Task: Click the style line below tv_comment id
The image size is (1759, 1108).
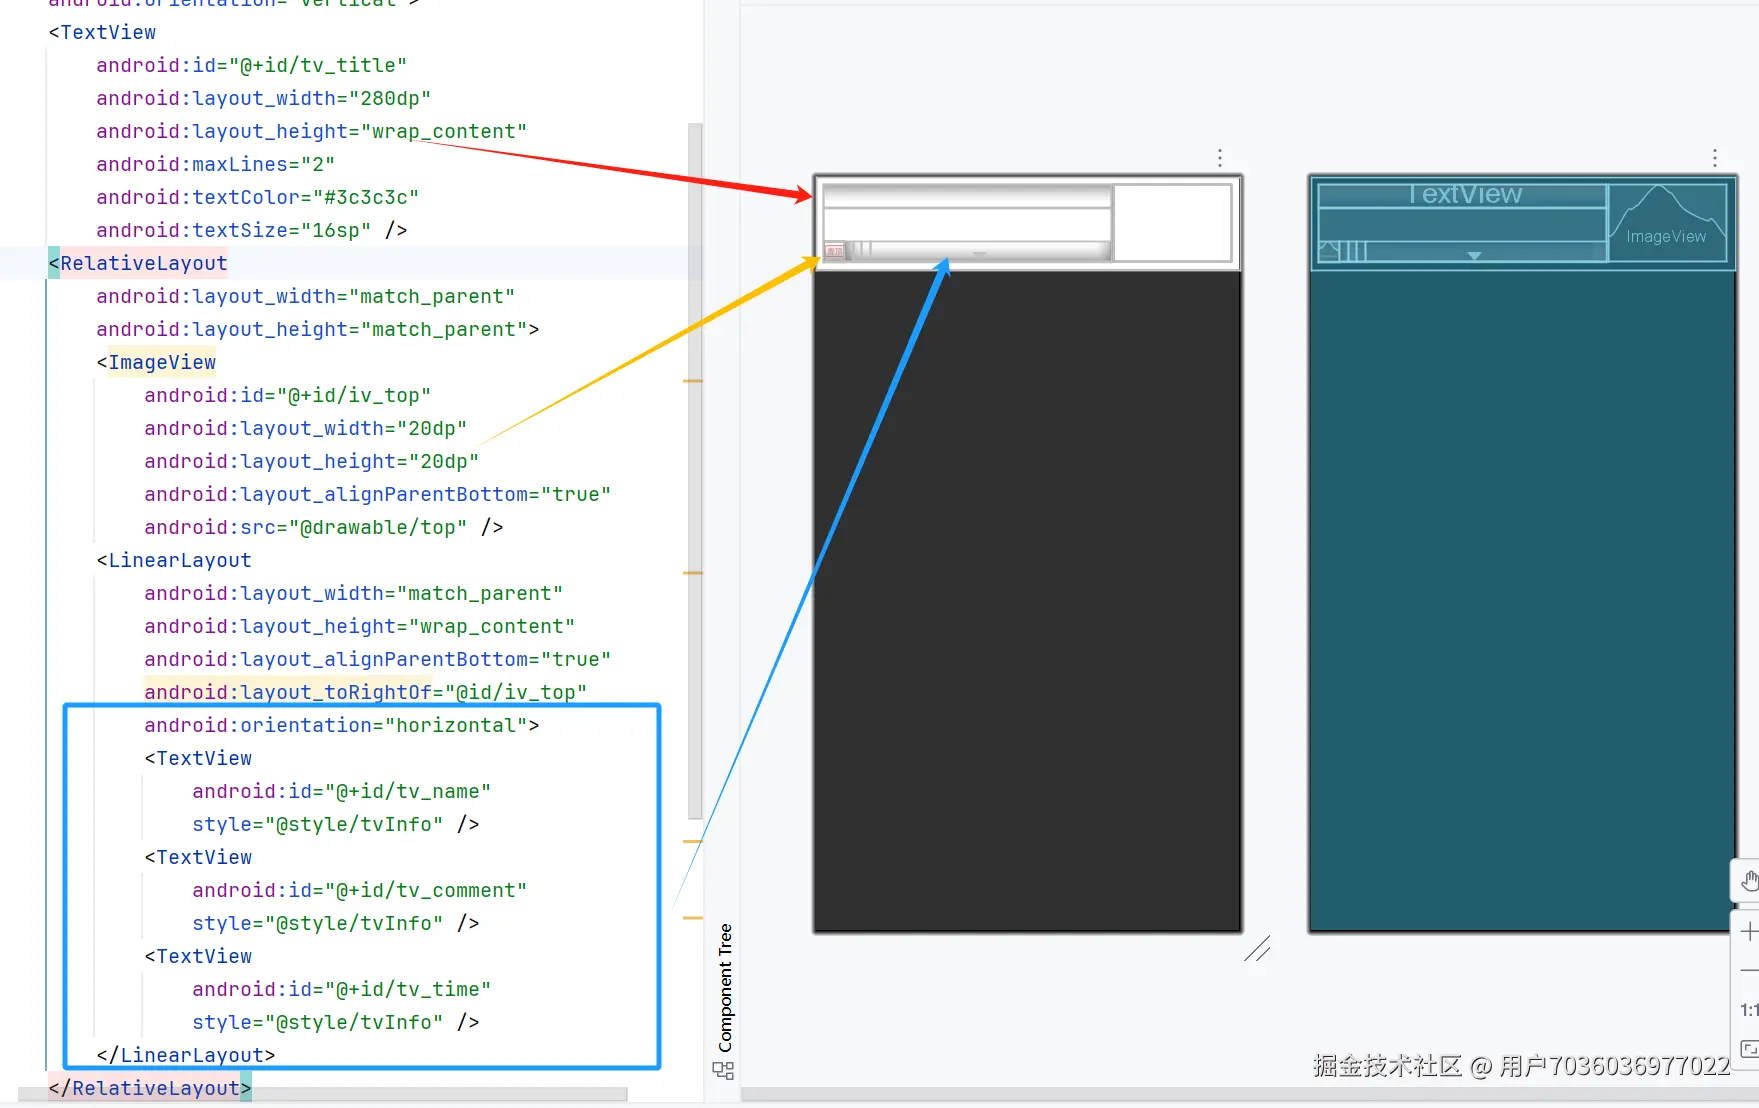Action: click(x=336, y=923)
